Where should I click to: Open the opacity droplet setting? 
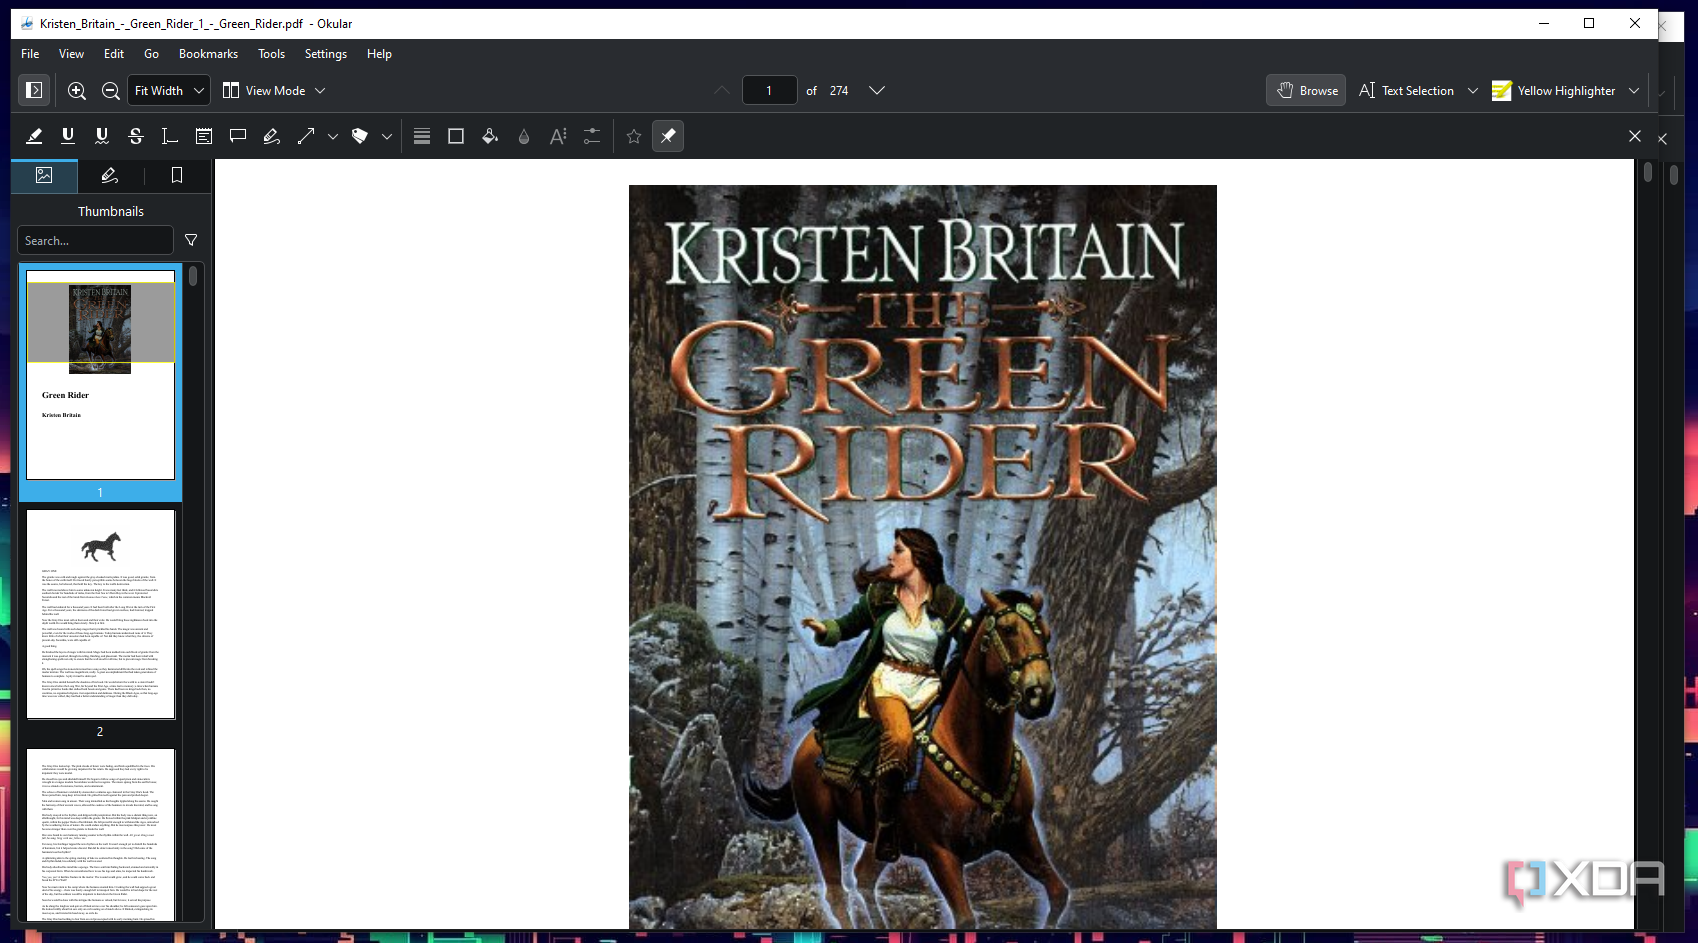pos(524,136)
